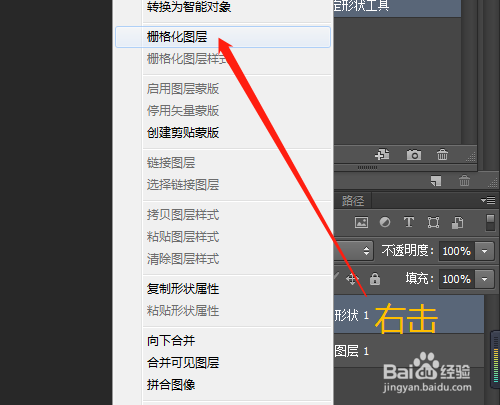Choose 复制形状属性 menu item
The image size is (500, 405).
[x=183, y=289]
